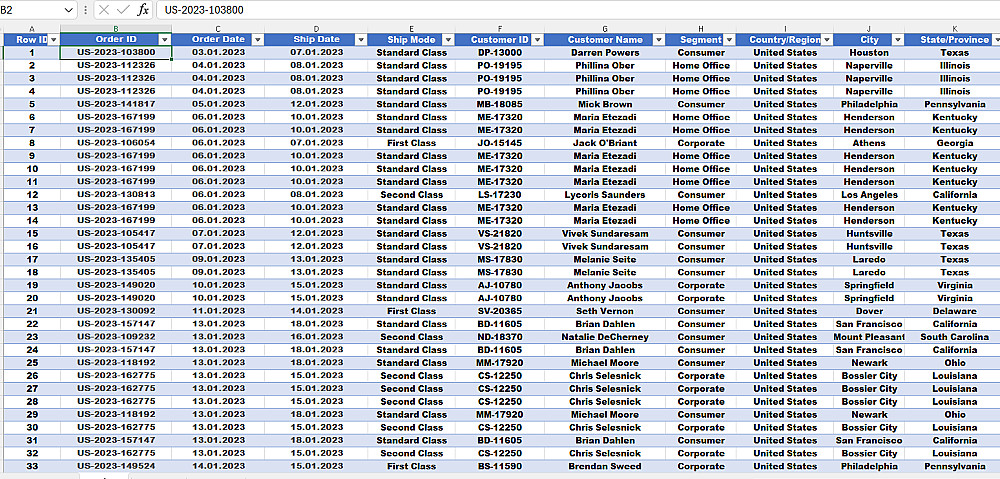
Task: Click customer name Brendan Sweed
Action: (605, 466)
